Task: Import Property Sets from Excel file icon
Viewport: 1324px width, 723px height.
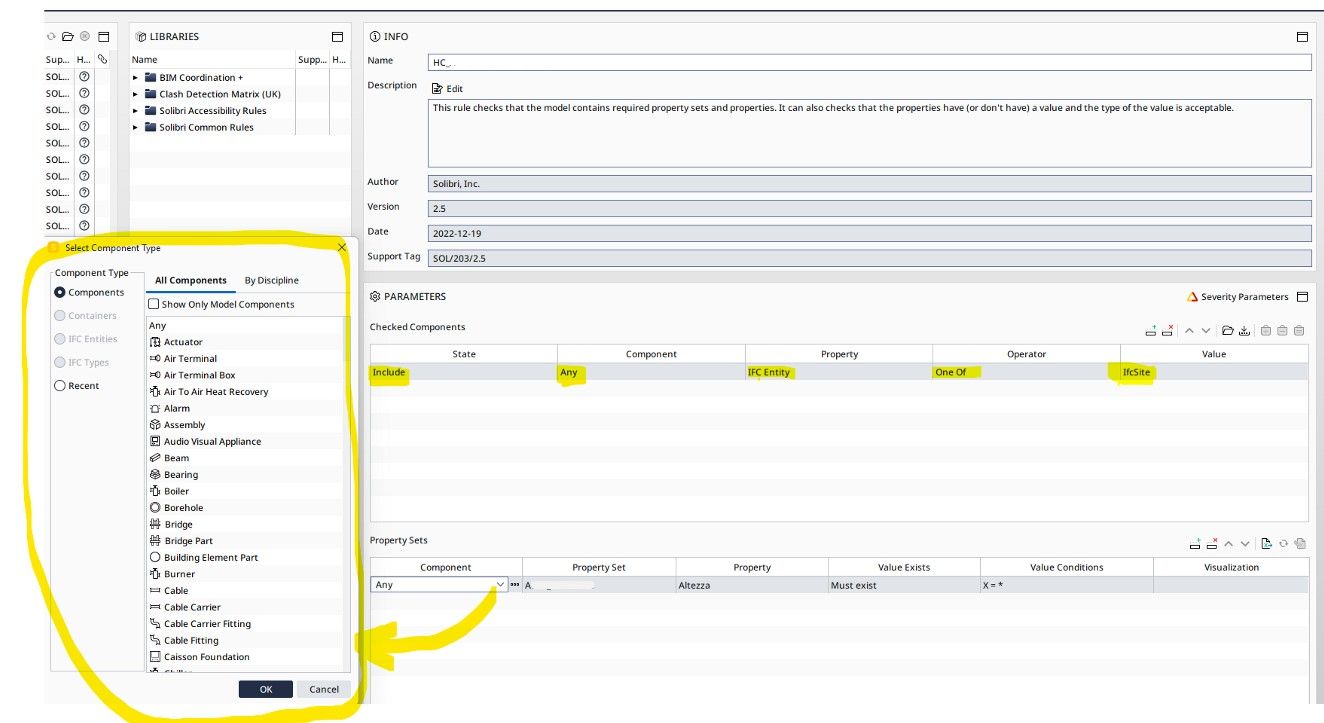Action: 1266,544
